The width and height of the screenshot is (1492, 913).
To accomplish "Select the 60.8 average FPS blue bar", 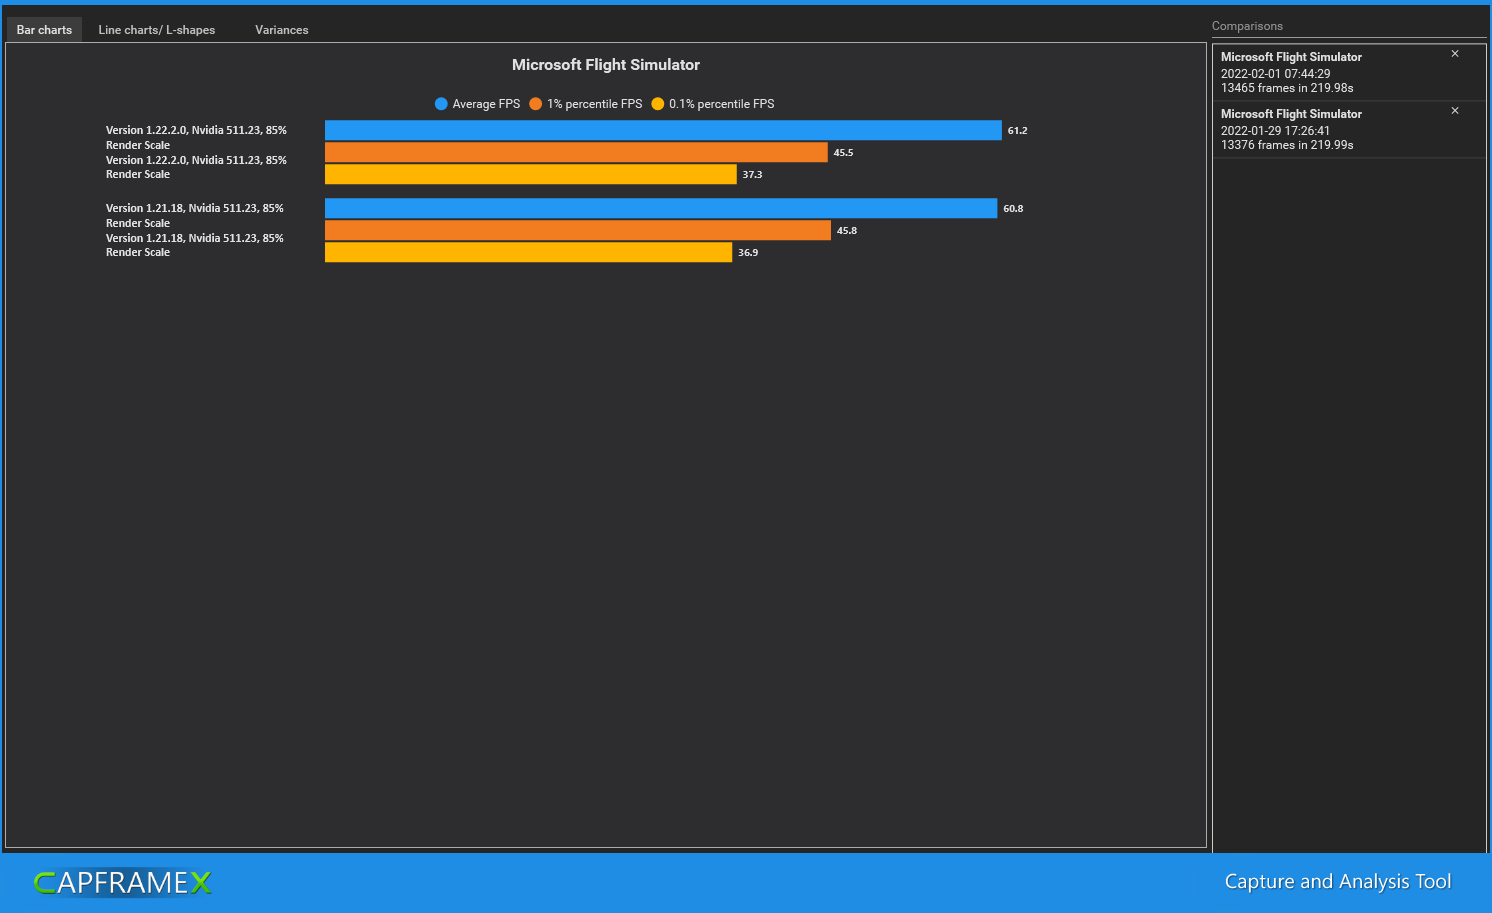I will pyautogui.click(x=661, y=208).
